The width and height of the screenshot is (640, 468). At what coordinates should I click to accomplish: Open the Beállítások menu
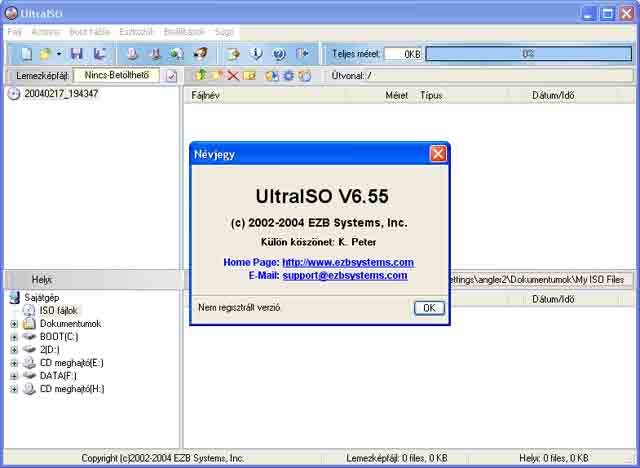pos(184,32)
